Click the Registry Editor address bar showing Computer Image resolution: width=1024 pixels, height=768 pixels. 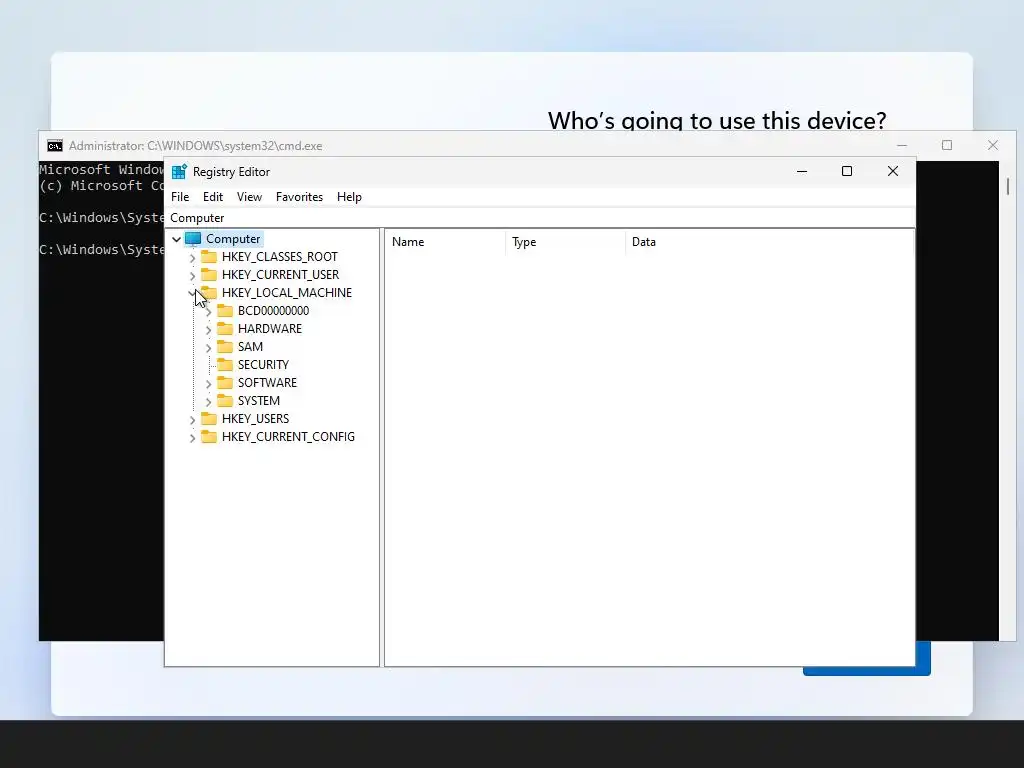click(539, 217)
